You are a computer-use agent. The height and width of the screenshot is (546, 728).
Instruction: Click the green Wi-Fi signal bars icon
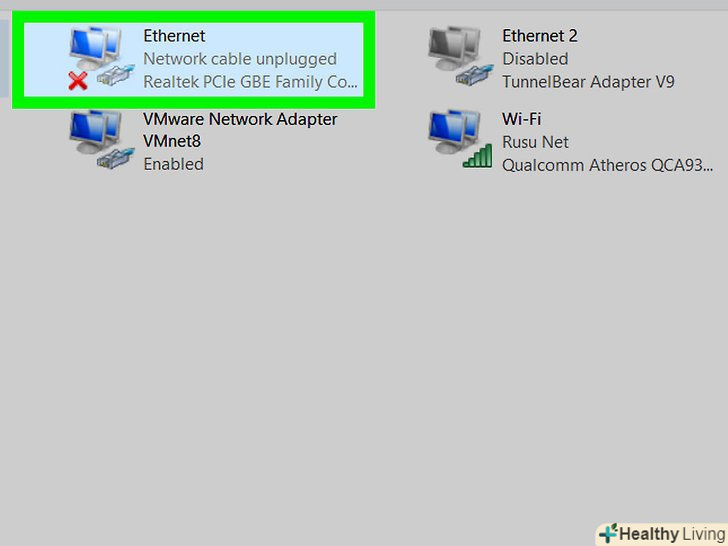(x=477, y=156)
